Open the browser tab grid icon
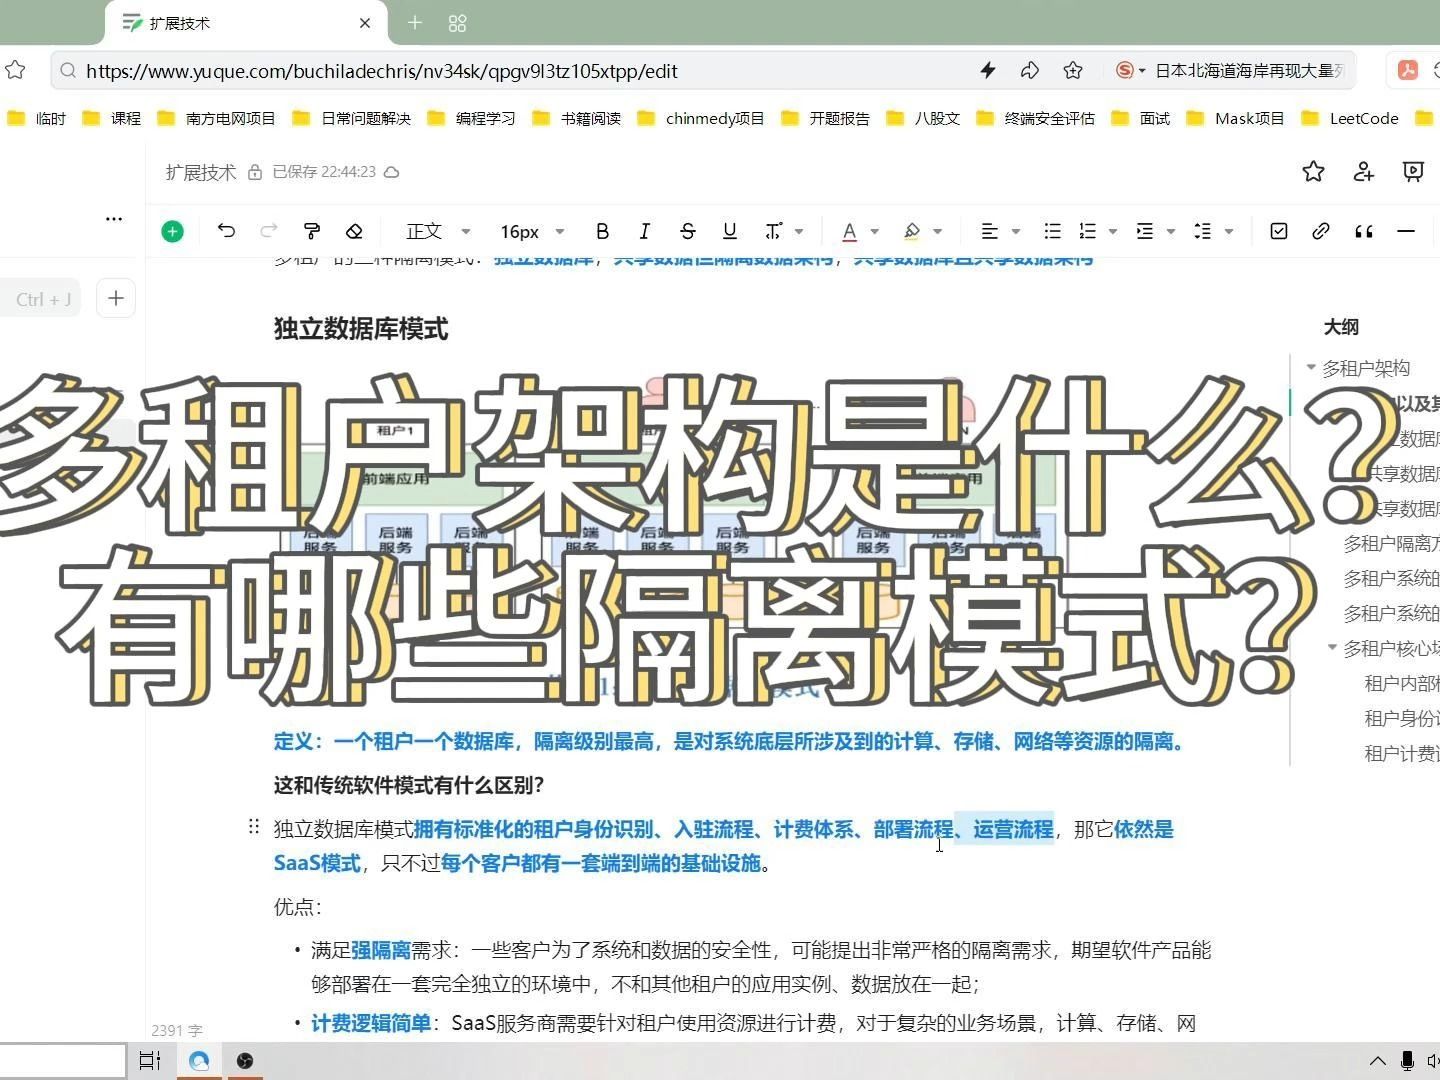 click(458, 23)
